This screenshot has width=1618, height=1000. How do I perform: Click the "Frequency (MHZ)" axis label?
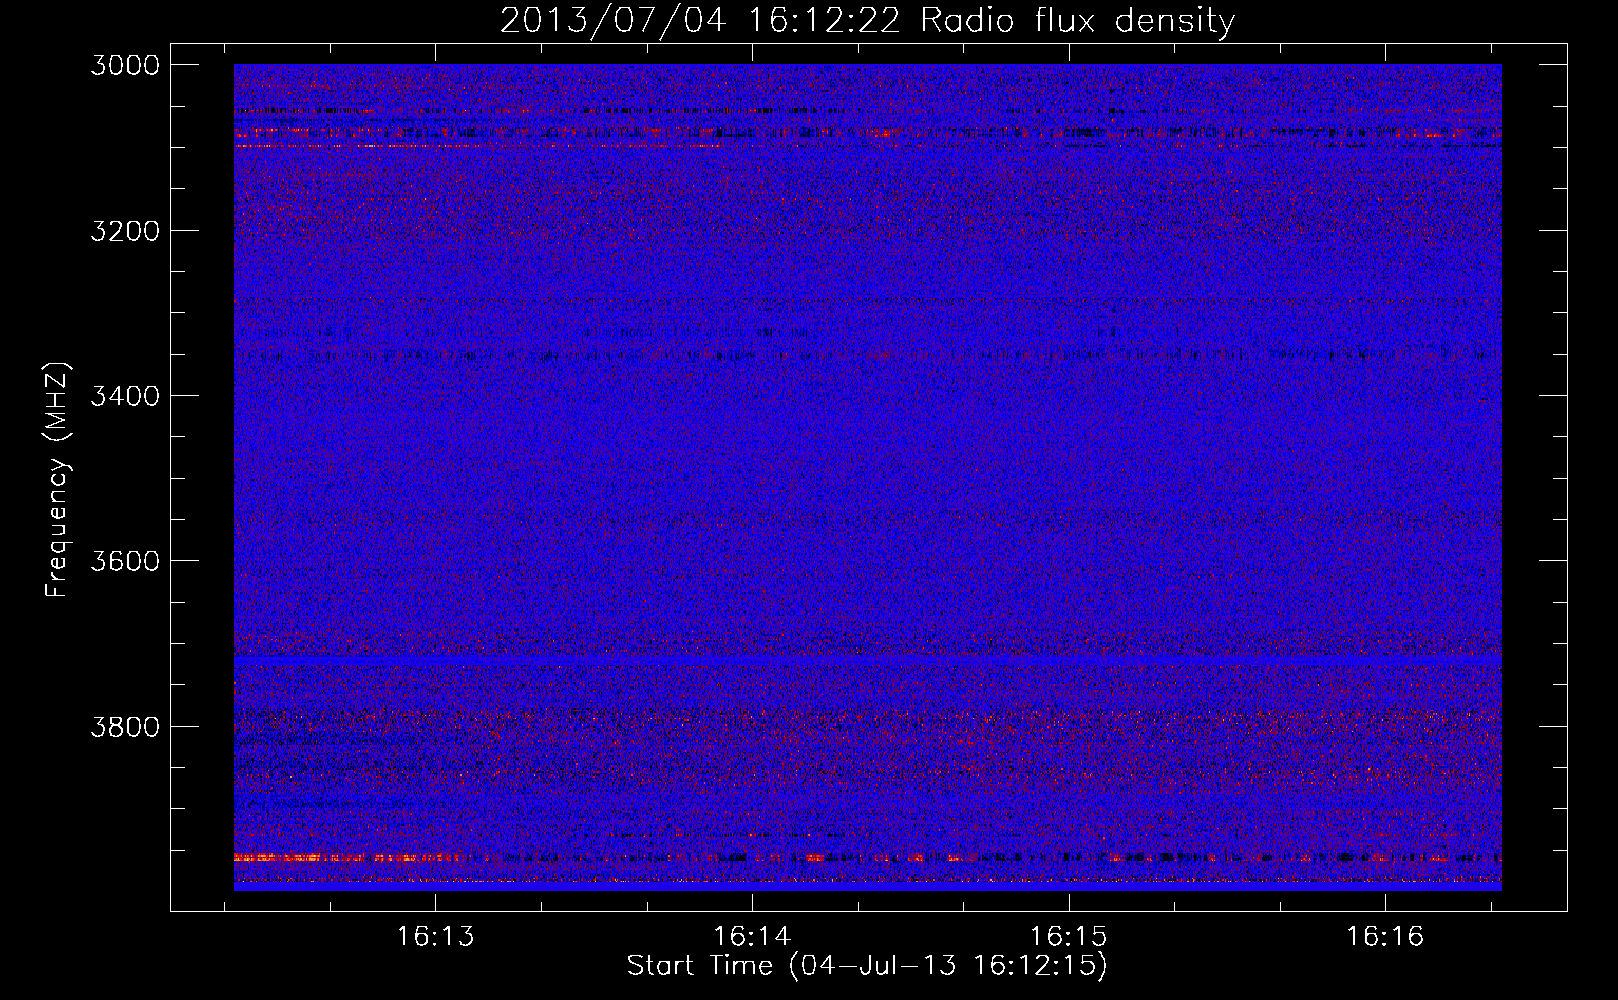tap(58, 480)
